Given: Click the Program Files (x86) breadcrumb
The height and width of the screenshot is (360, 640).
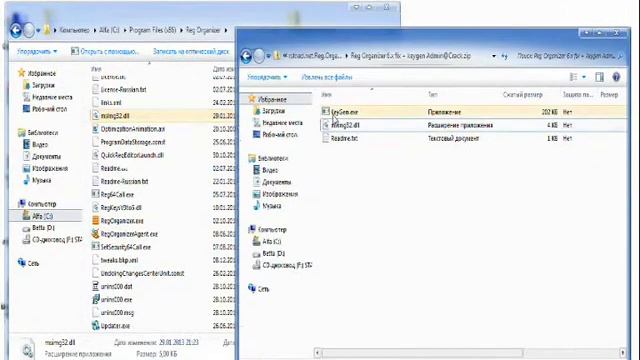Looking at the screenshot, I should tap(153, 30).
